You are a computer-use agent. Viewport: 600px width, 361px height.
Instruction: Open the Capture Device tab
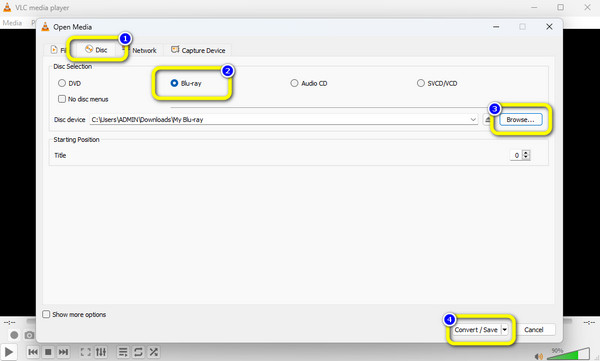pyautogui.click(x=198, y=50)
